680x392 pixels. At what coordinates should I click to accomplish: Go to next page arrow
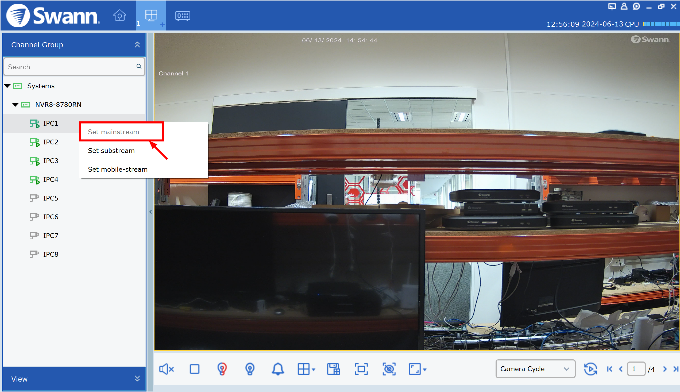point(664,369)
